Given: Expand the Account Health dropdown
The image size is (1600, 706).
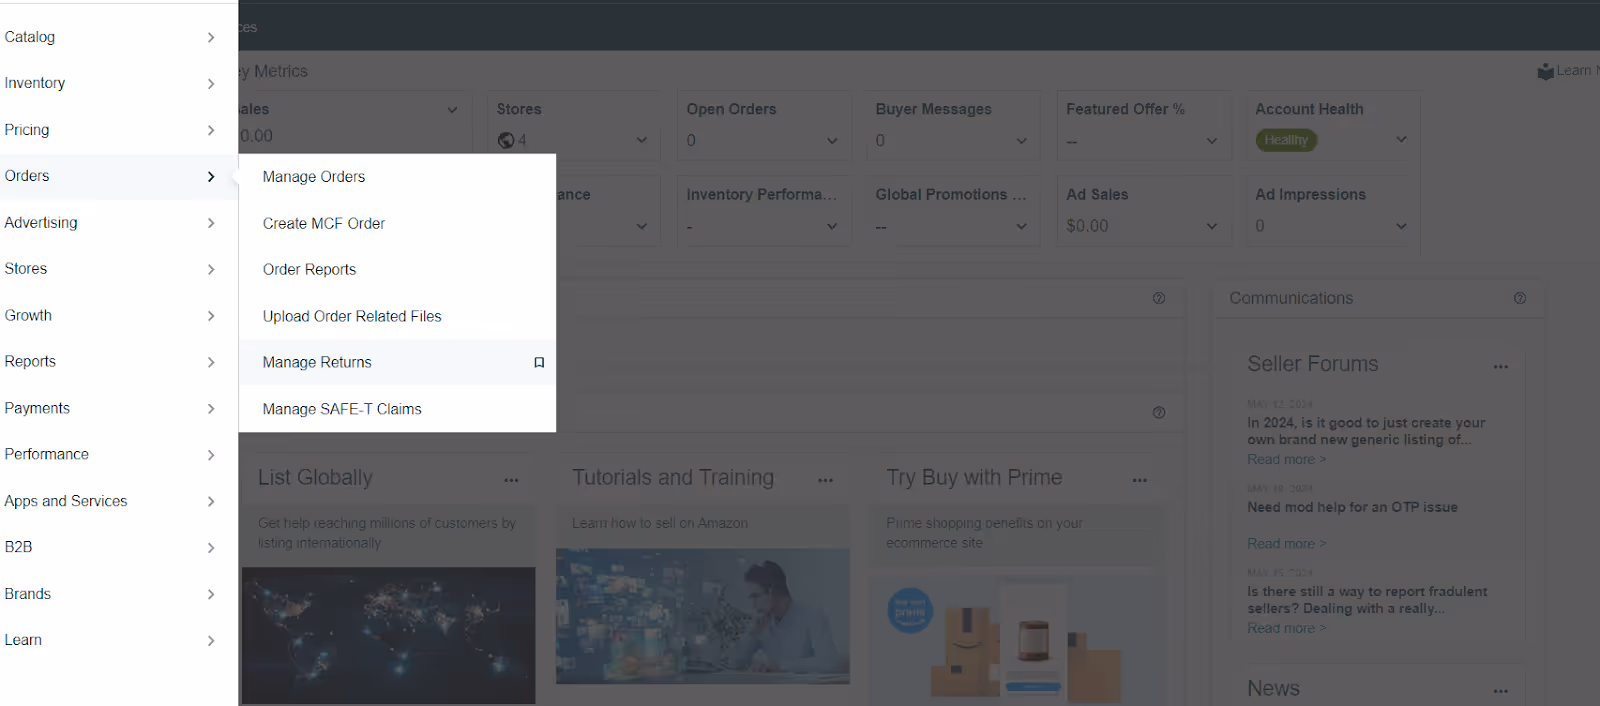Looking at the screenshot, I should point(1401,140).
